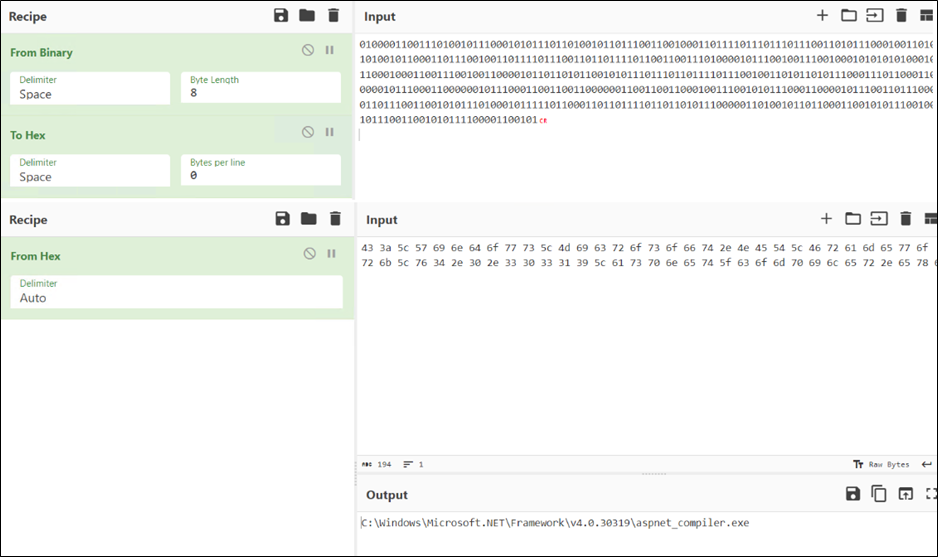Image resolution: width=938 pixels, height=557 pixels.
Task: Replace input with output using the Output icon
Action: (905, 494)
